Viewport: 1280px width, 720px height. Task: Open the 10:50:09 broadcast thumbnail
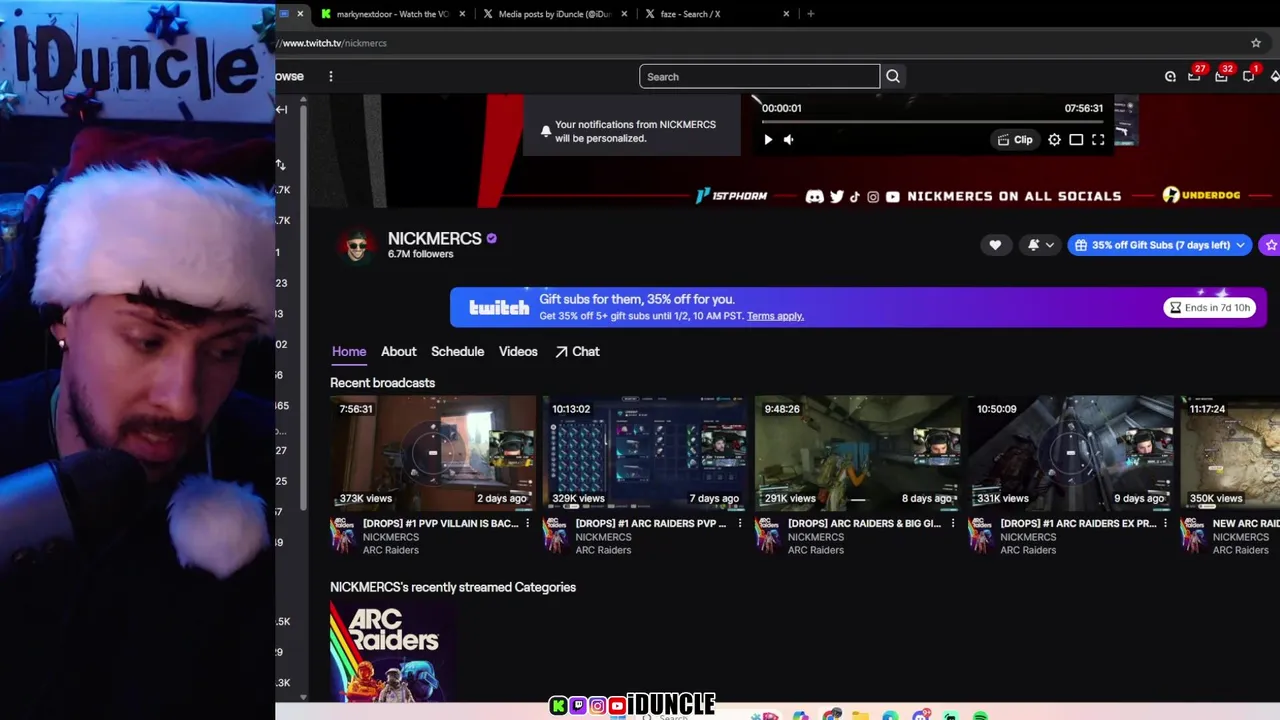1070,453
